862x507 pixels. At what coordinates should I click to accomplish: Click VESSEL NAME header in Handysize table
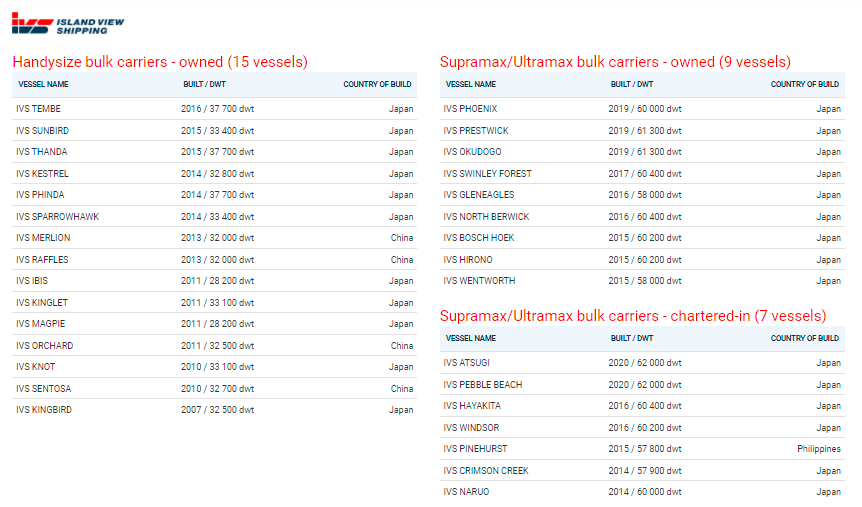coord(43,84)
